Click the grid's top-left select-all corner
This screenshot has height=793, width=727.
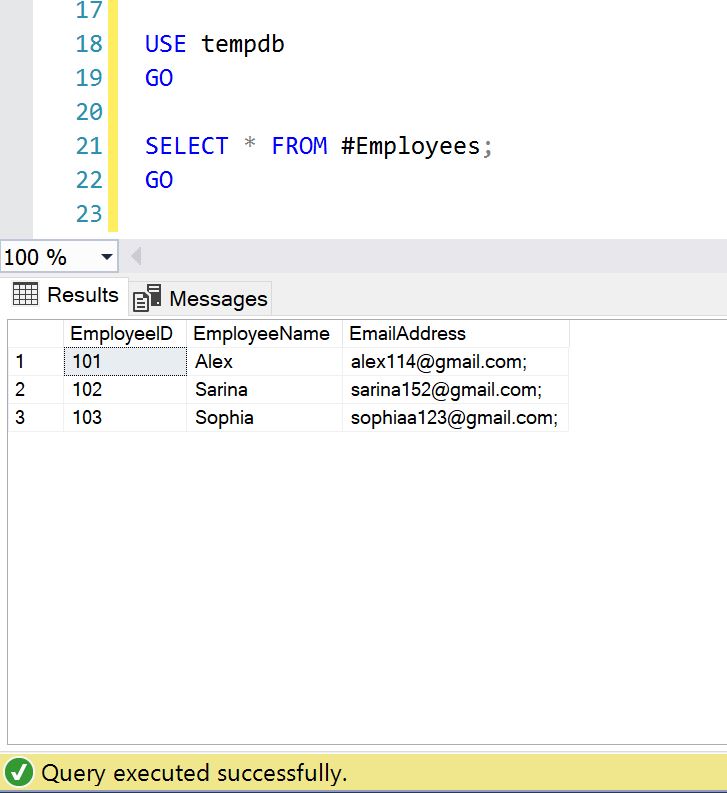point(34,334)
